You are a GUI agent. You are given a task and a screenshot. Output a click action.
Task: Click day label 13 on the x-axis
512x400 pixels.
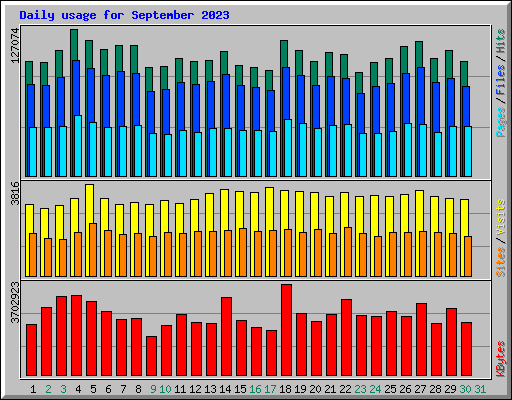(x=210, y=389)
